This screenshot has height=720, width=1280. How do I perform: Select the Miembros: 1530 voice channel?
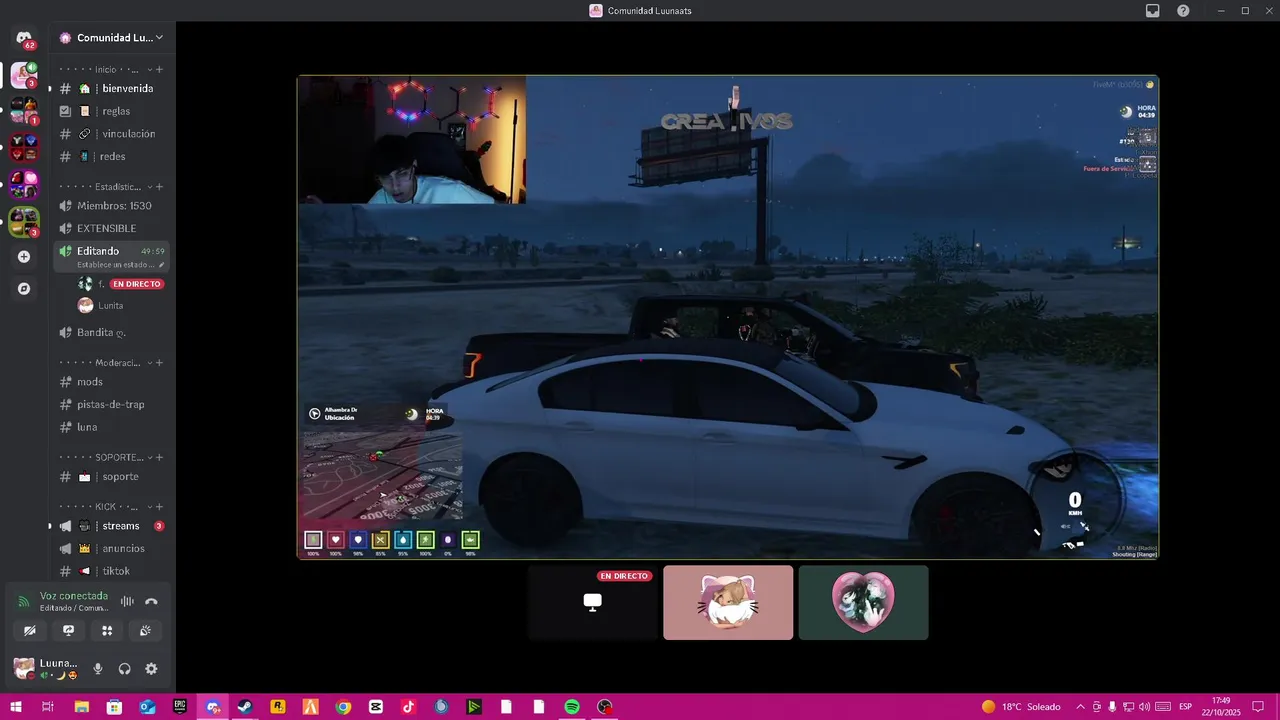[x=112, y=206]
